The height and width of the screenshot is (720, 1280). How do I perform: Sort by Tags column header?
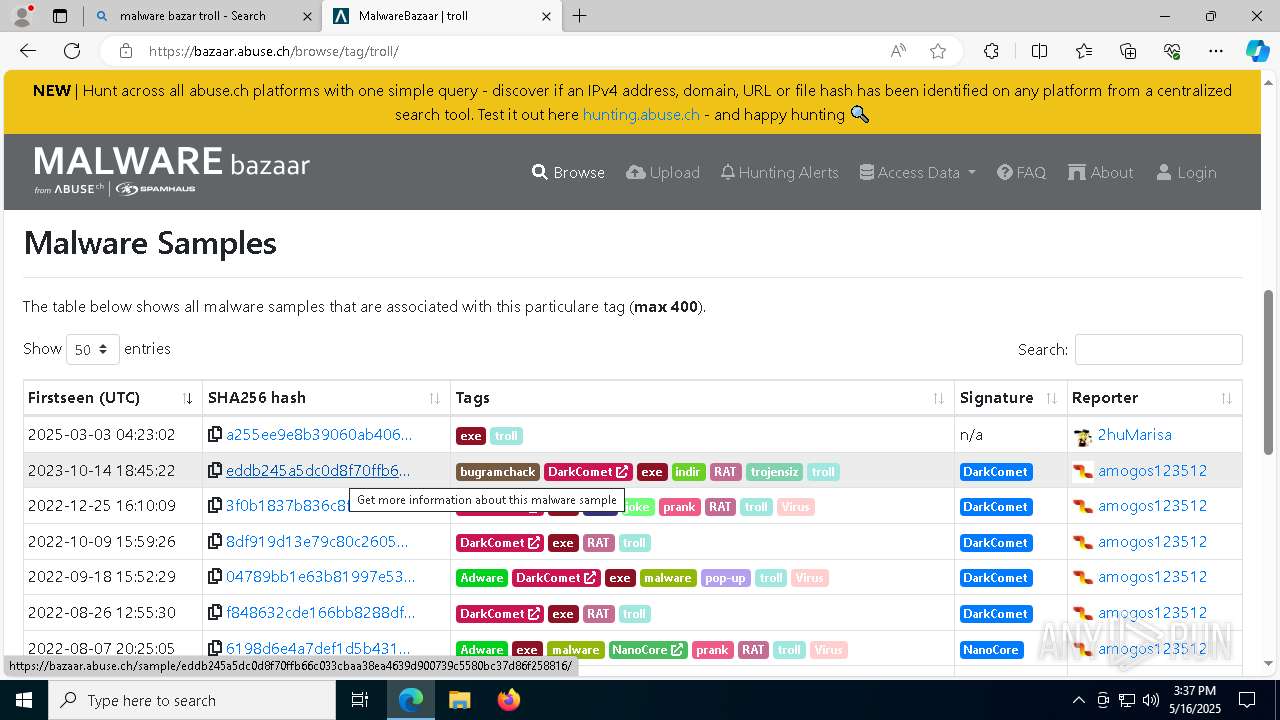[702, 398]
